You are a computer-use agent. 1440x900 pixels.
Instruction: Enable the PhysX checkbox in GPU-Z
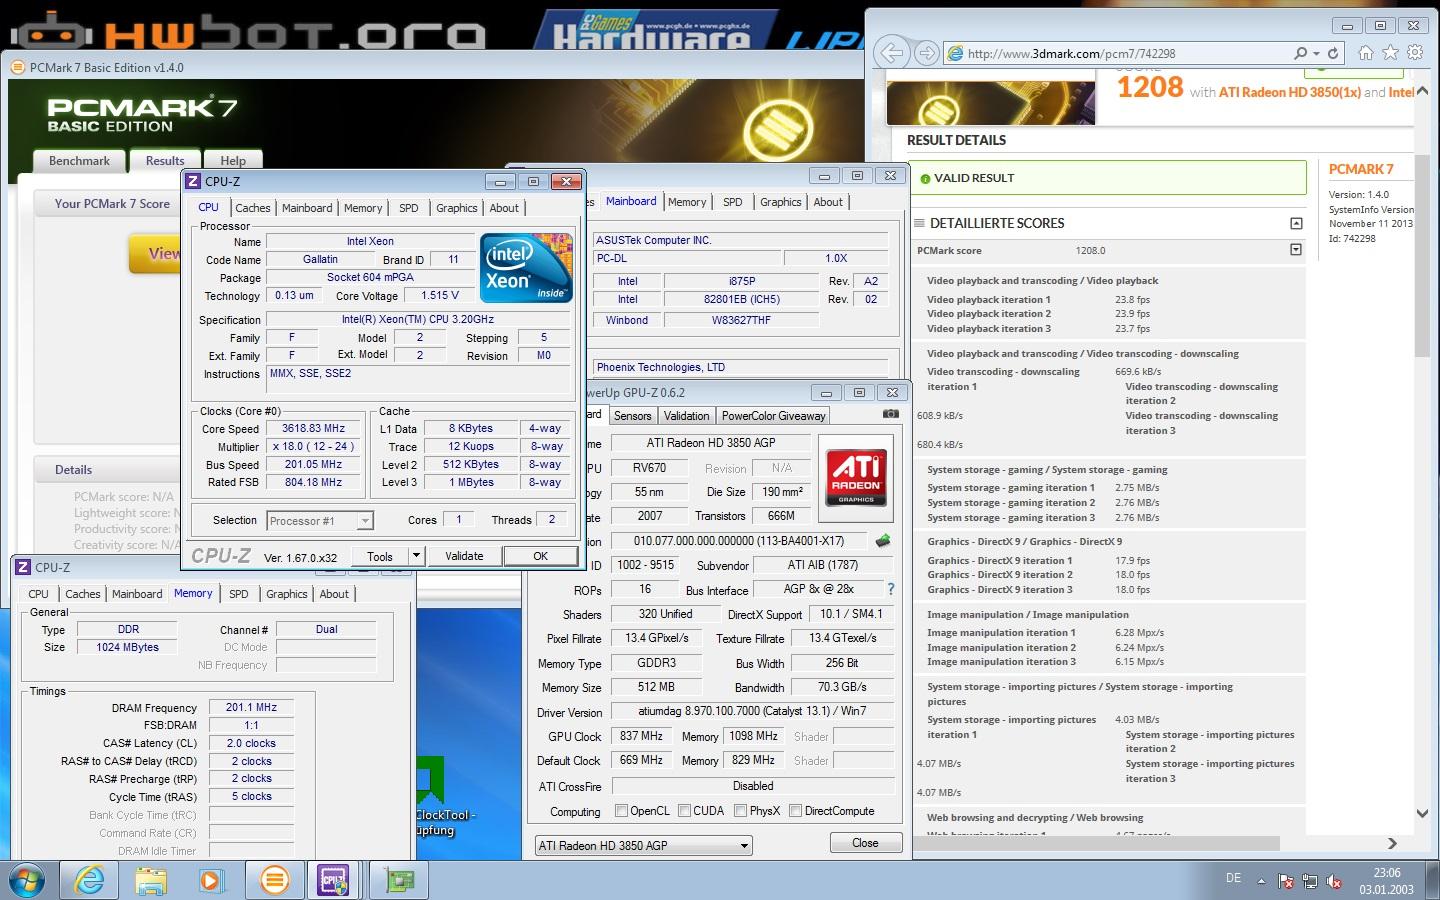[741, 811]
